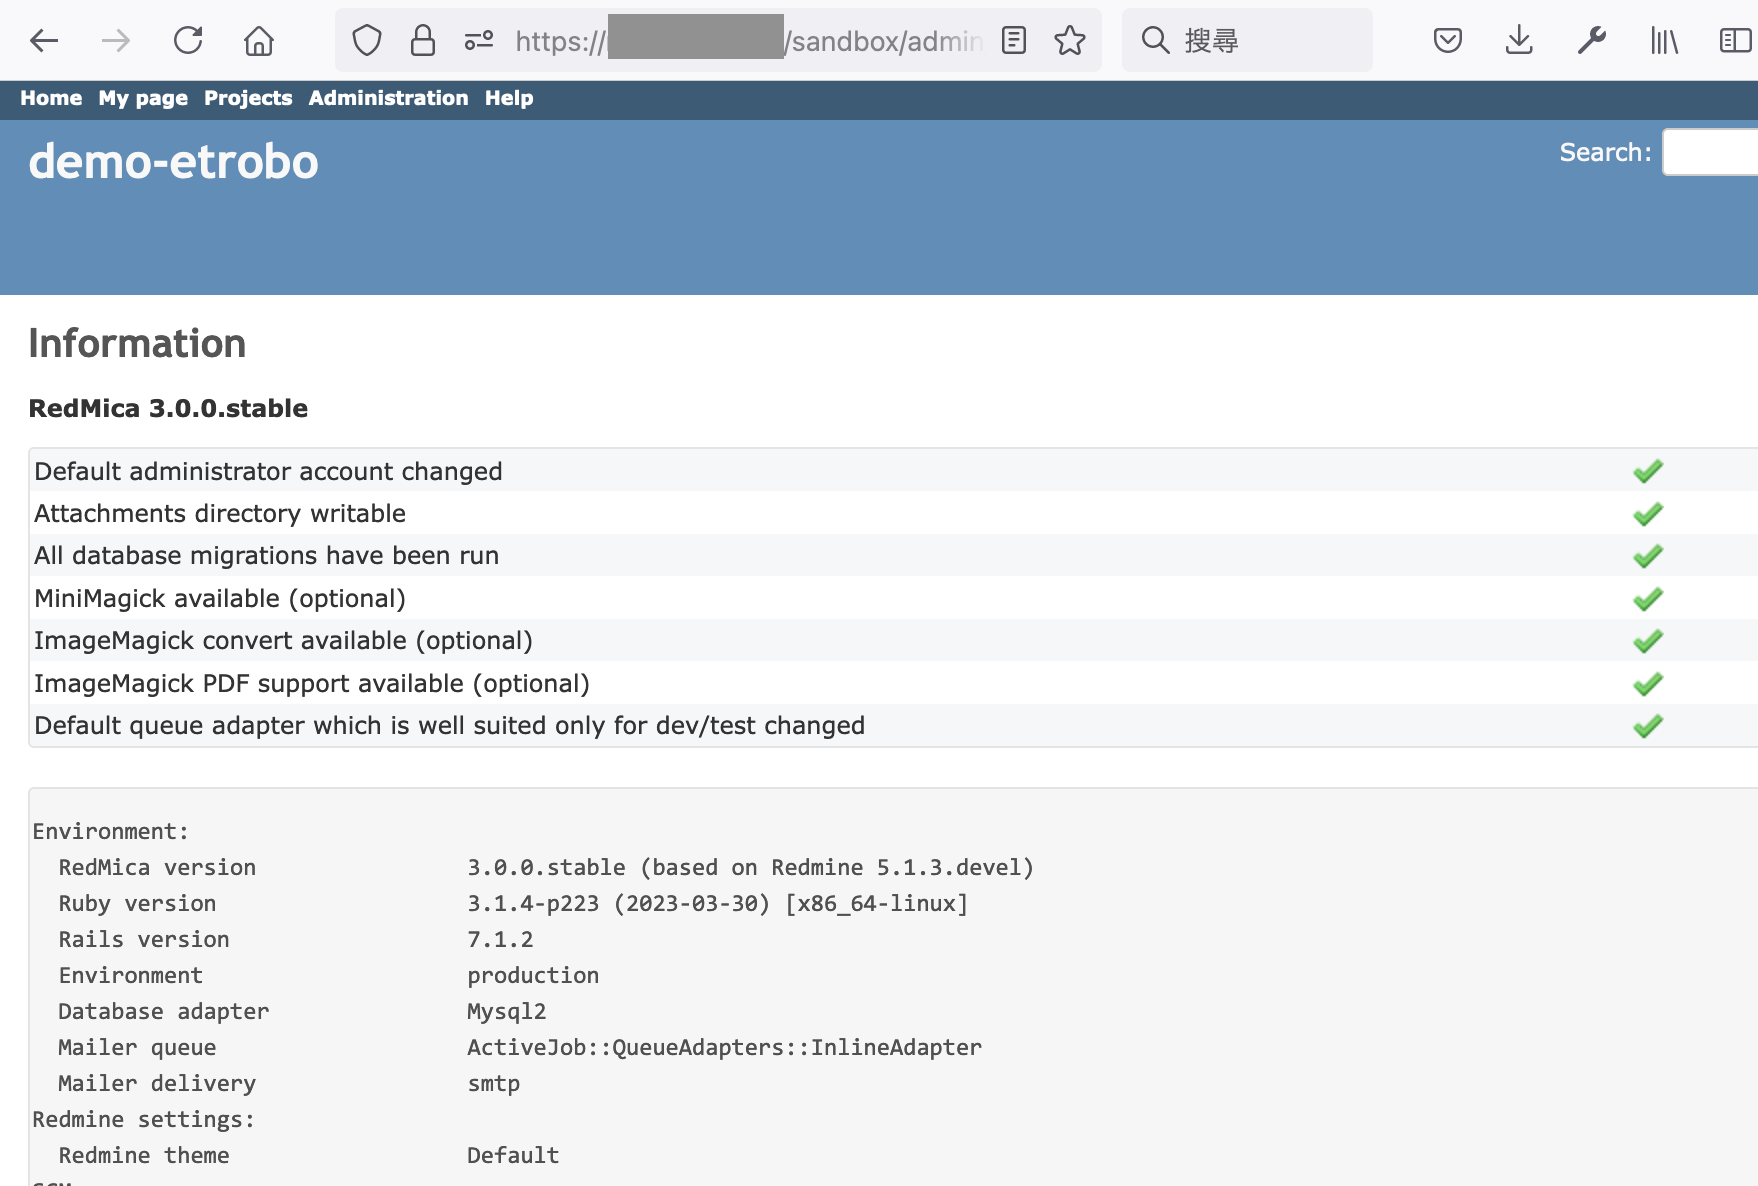Click the 'smtp' delivery value
Screen dimensions: 1758x1186
[493, 1084]
